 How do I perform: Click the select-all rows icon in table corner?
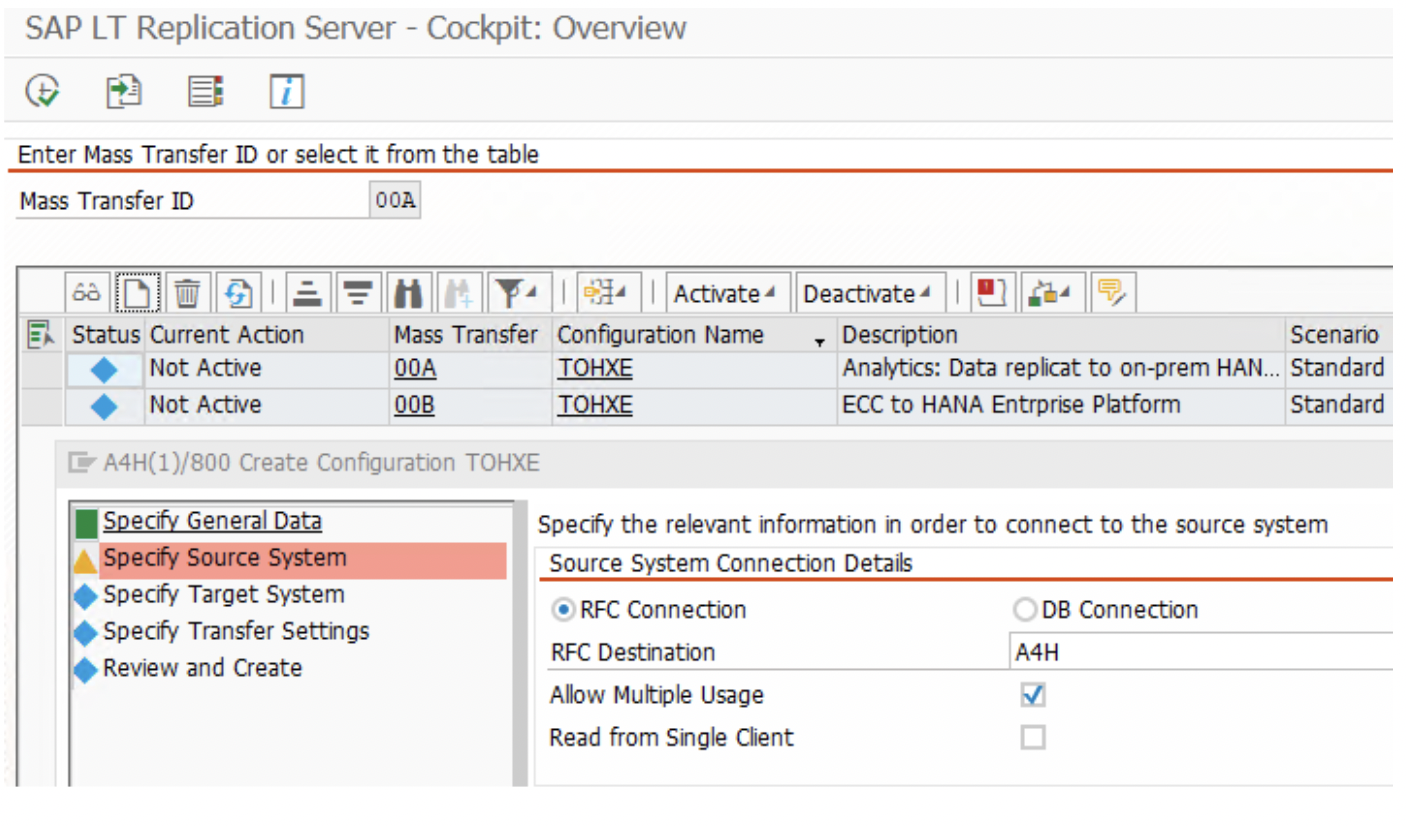(x=42, y=334)
